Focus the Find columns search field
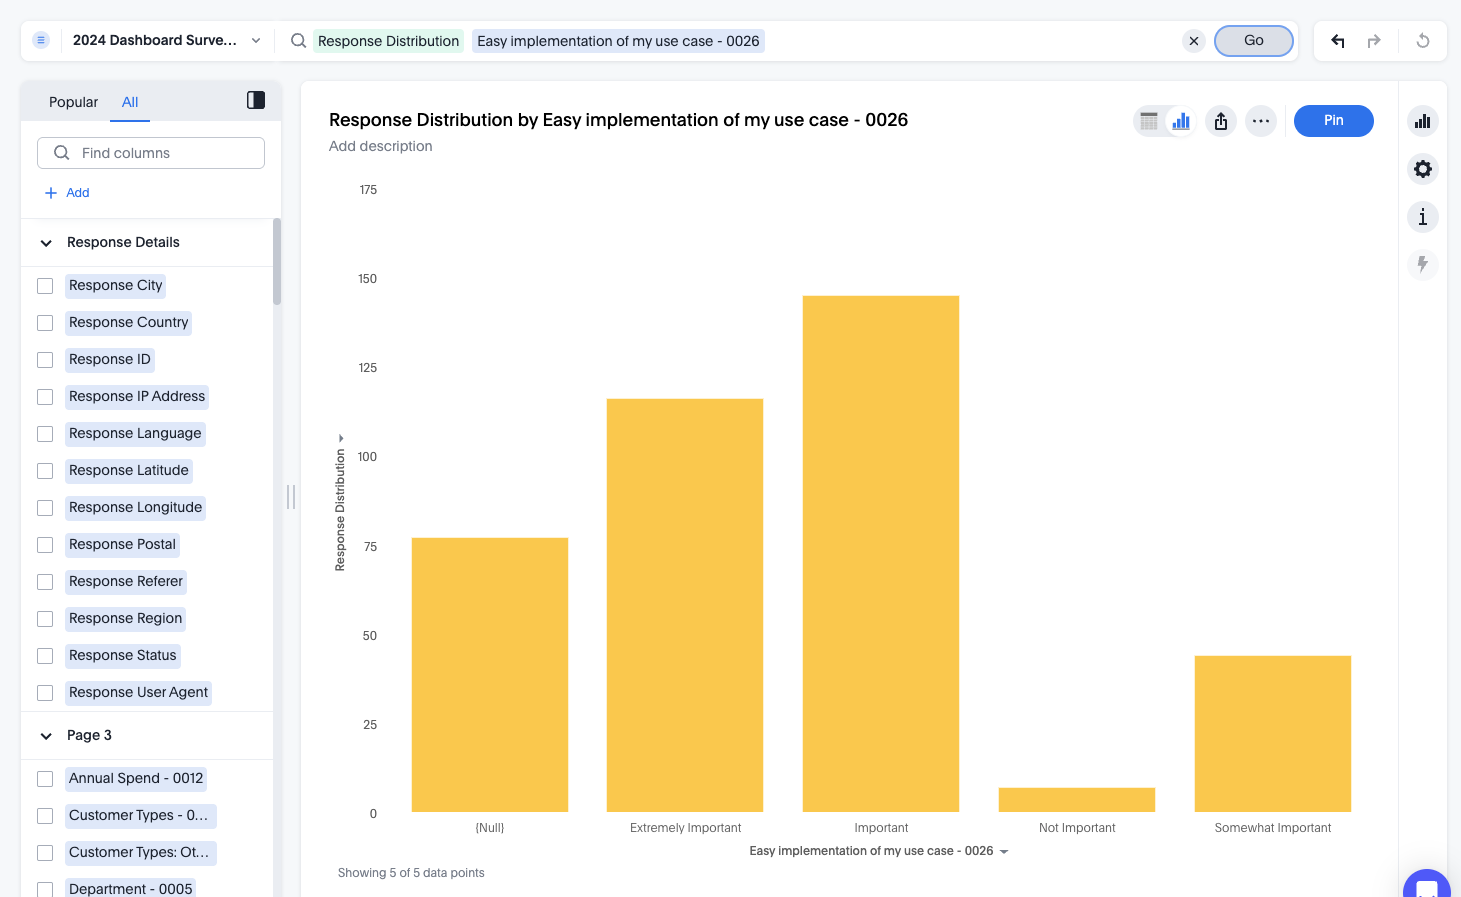 (151, 153)
